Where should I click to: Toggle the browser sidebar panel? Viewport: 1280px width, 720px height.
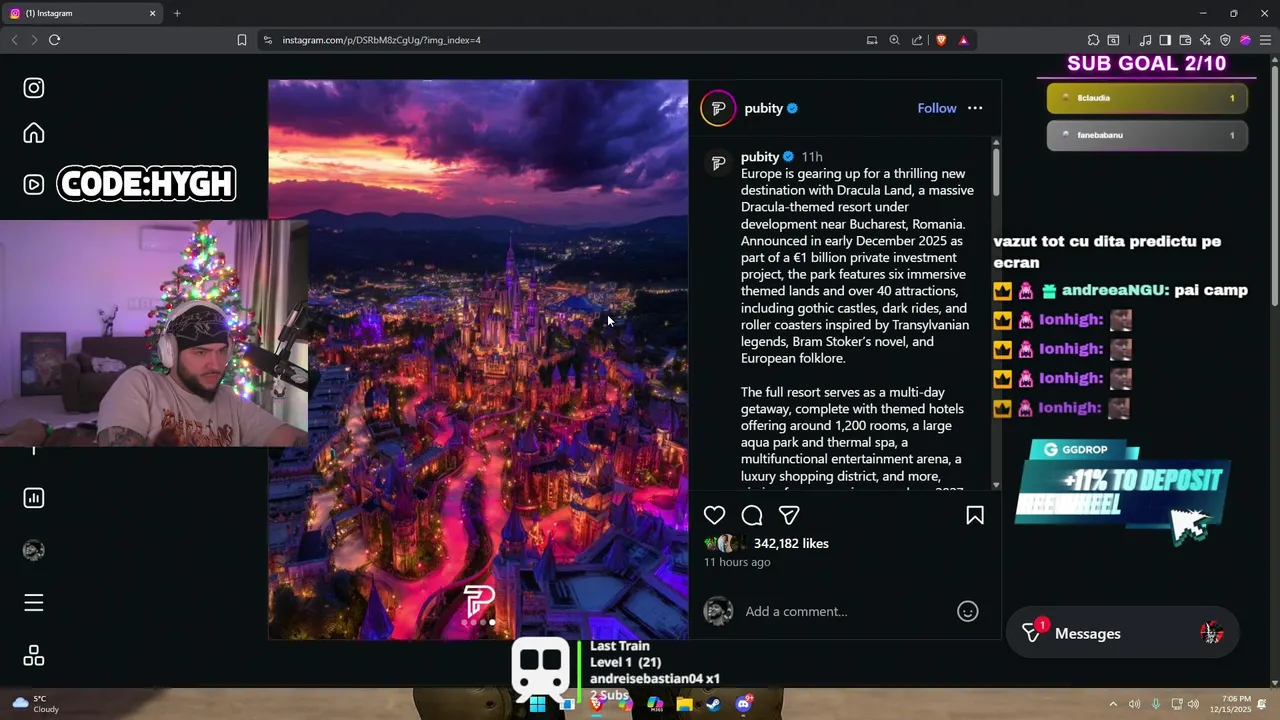click(1165, 40)
